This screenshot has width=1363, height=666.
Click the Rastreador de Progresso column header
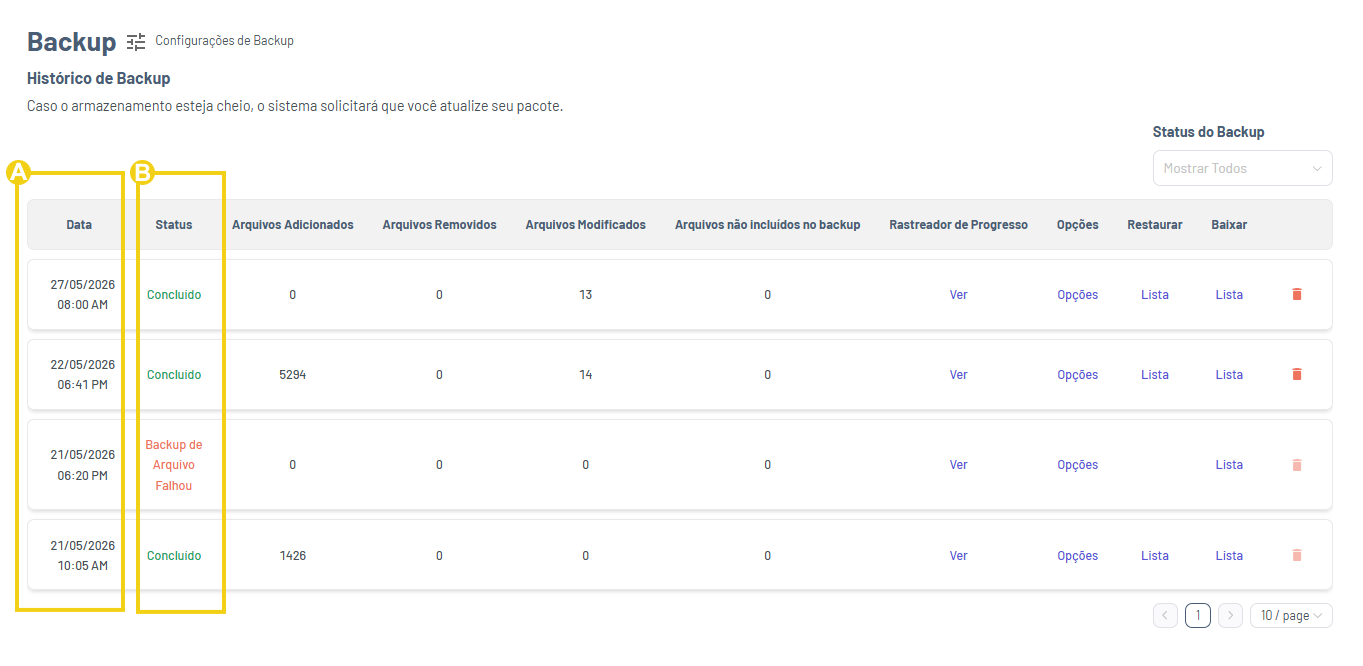(x=958, y=225)
